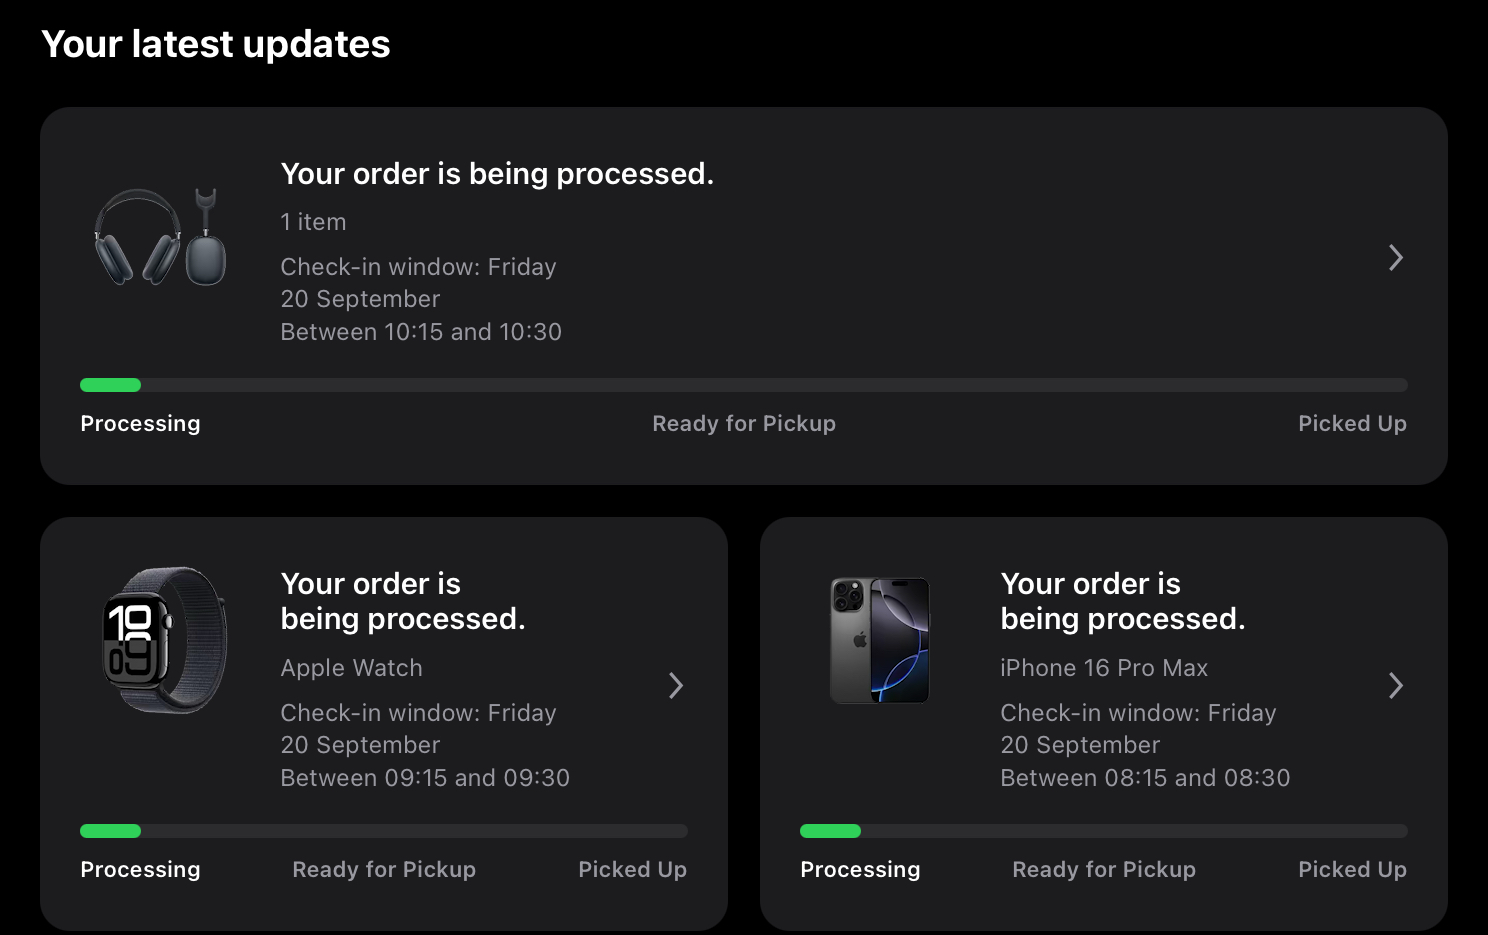
Task: Click the 'Your latest updates' heading
Action: pos(216,44)
